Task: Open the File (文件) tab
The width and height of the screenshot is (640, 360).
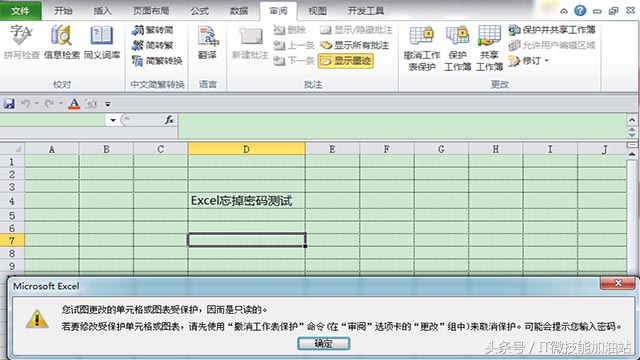Action: [20, 11]
